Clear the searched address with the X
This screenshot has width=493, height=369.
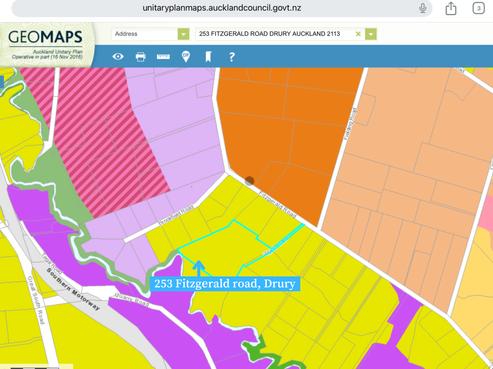(x=358, y=34)
